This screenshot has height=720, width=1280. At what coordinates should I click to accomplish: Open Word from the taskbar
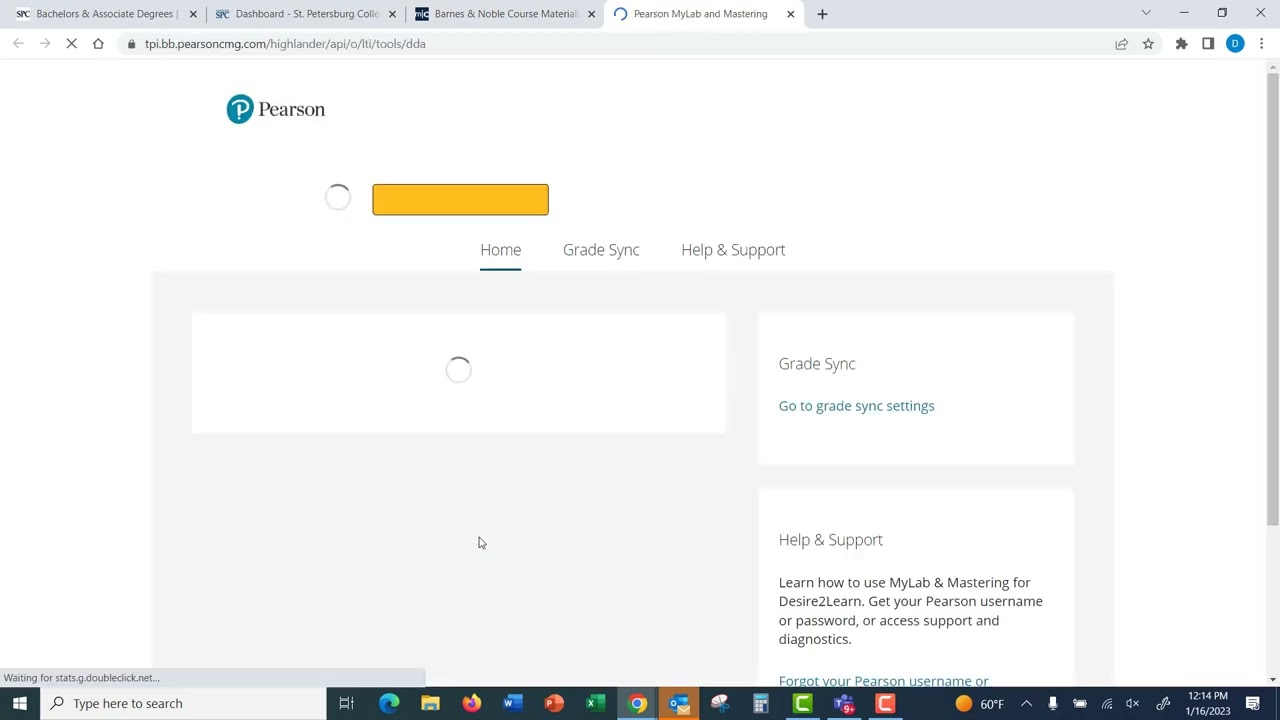coord(513,703)
